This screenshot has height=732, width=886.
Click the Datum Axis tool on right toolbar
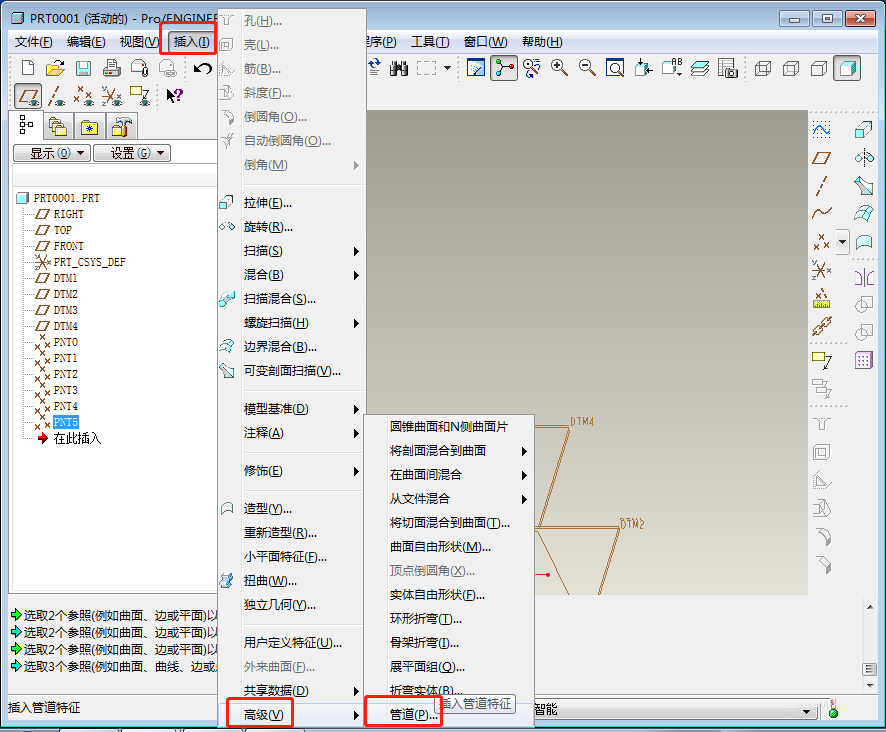[x=822, y=186]
